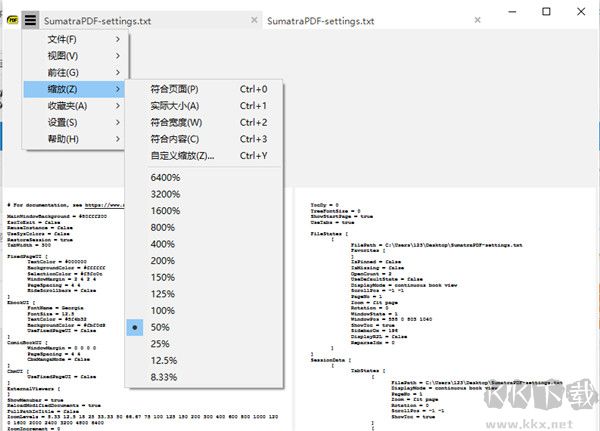The image size is (600, 431).
Task: Set zoom level to 800%
Action: [x=204, y=227]
